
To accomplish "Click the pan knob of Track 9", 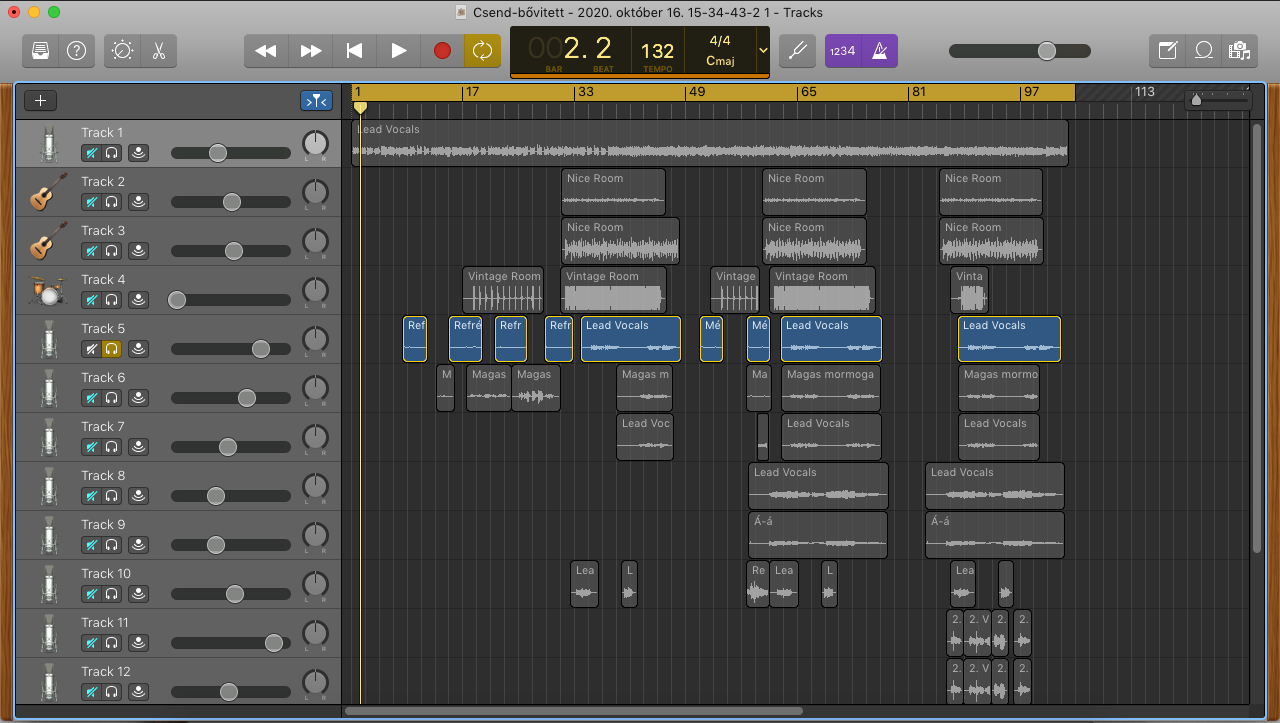I will point(315,535).
